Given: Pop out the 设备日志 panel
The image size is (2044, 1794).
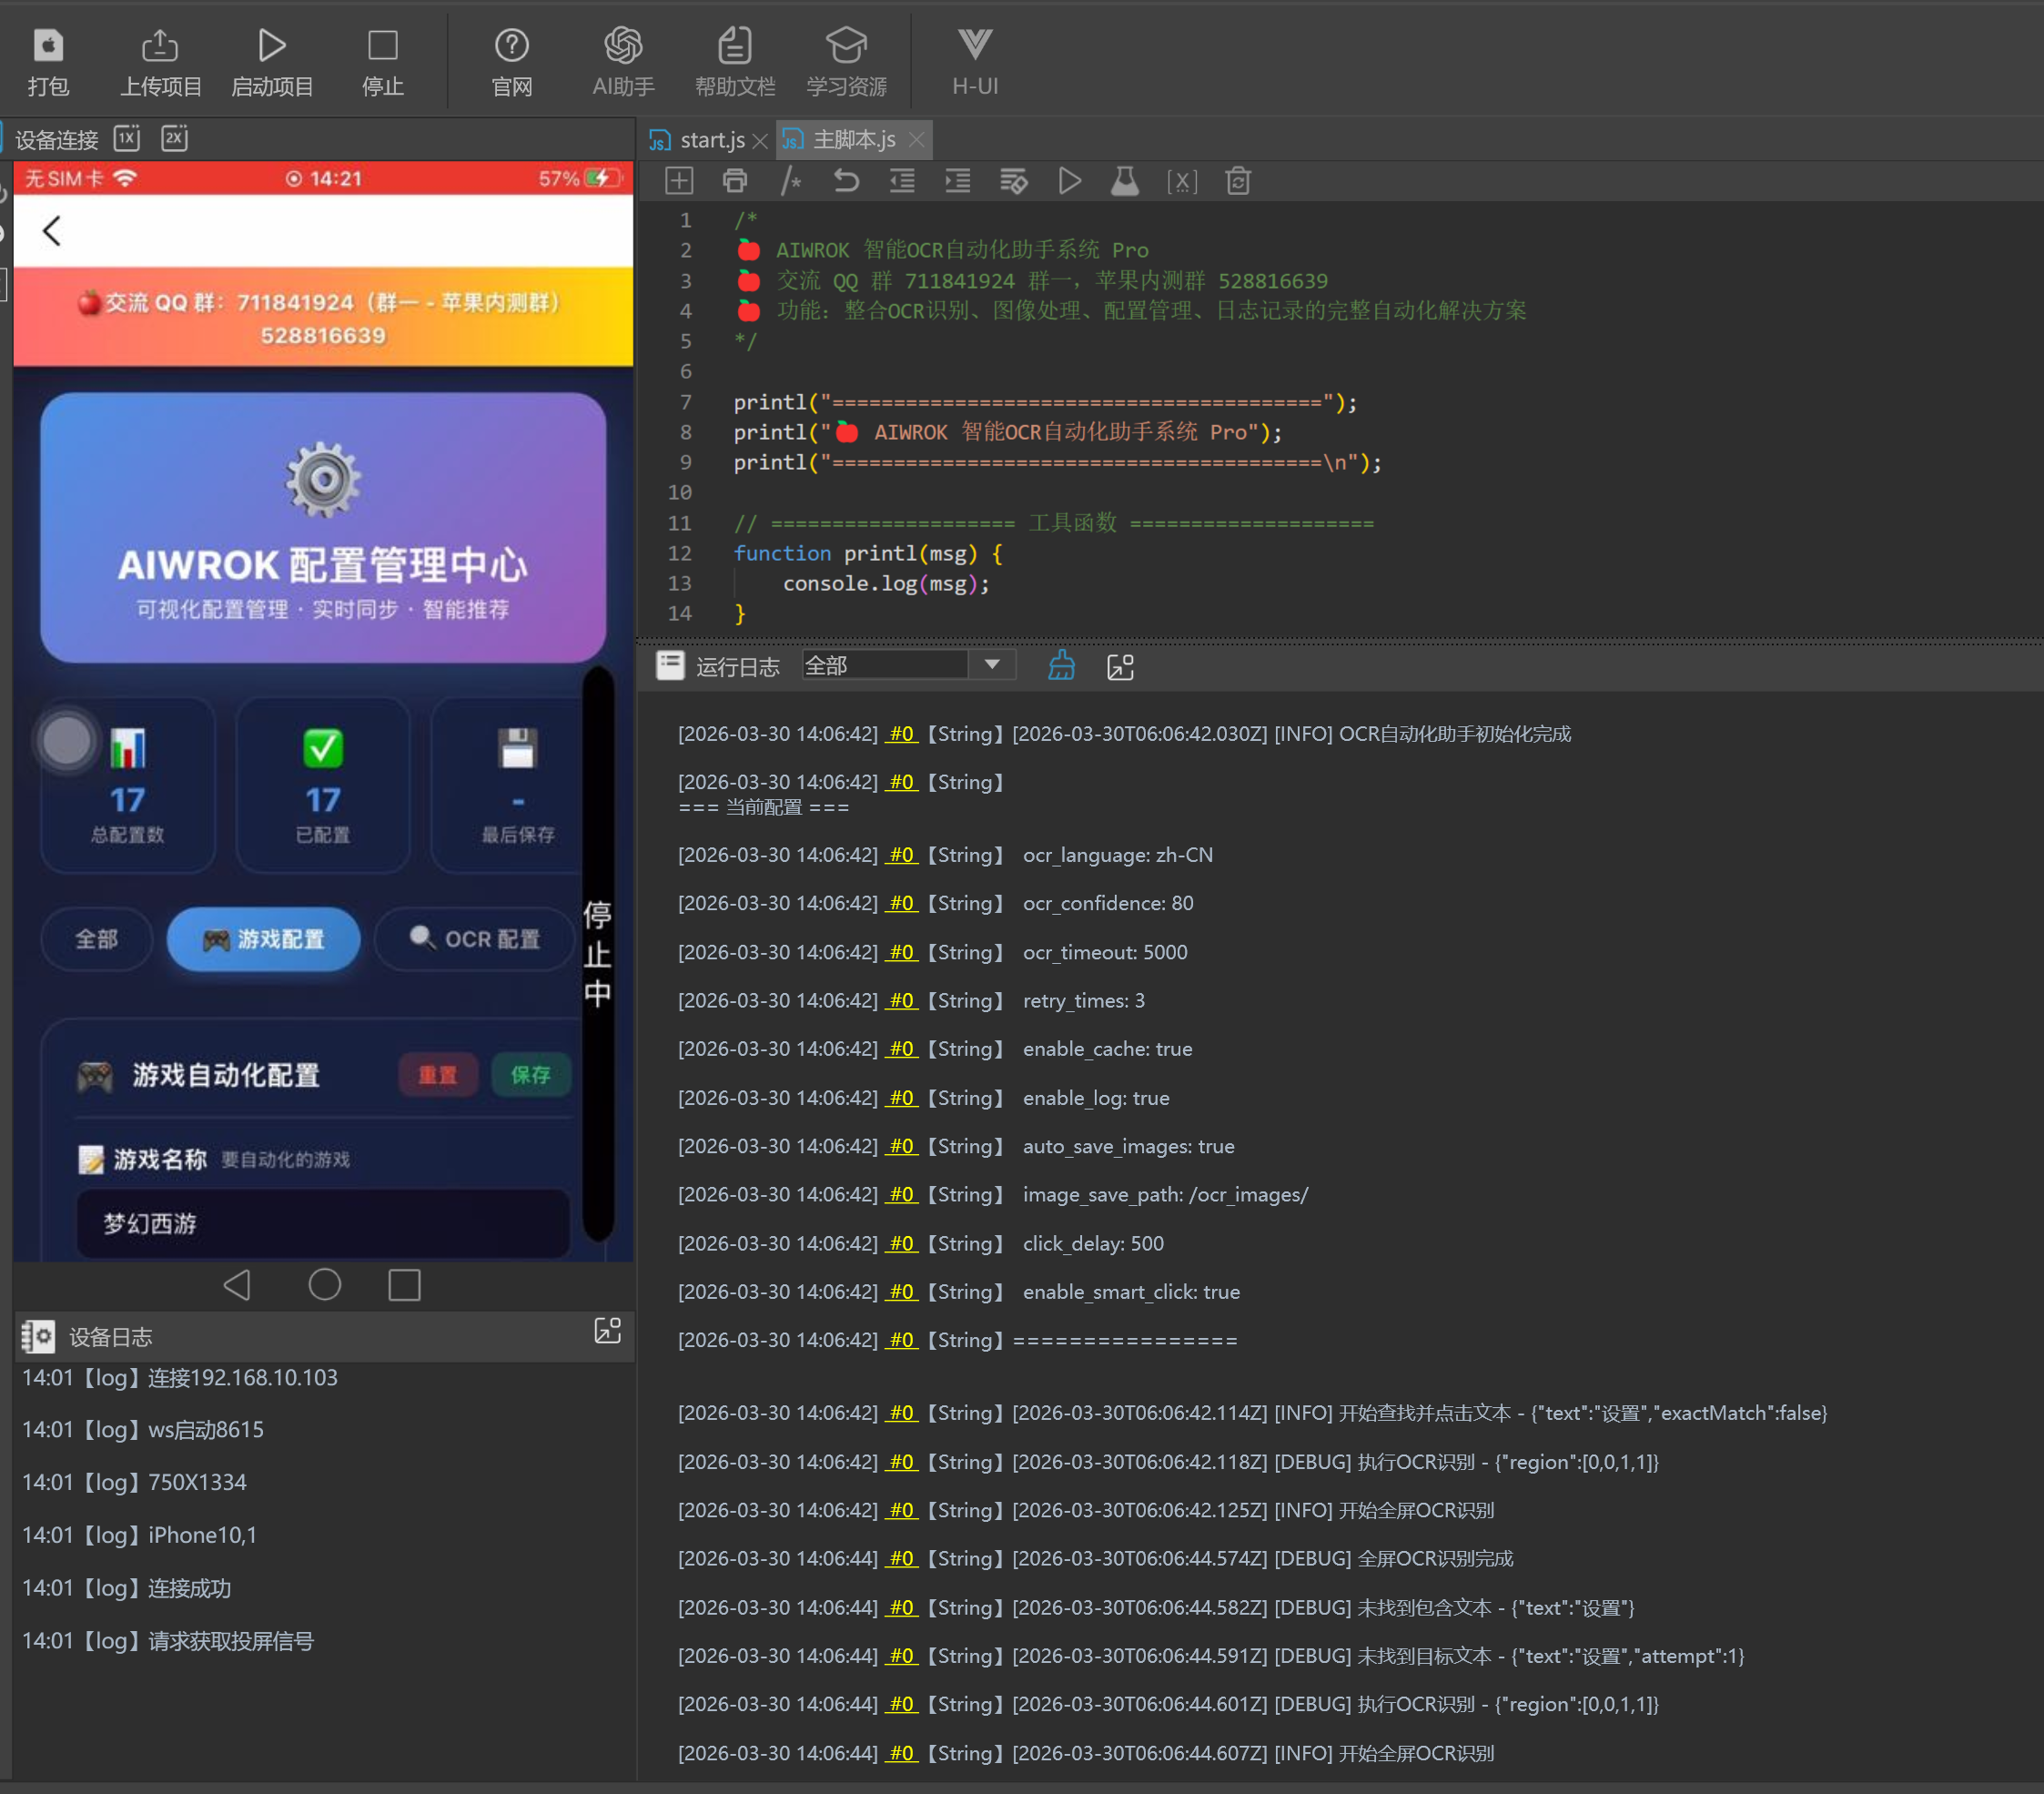Looking at the screenshot, I should coord(607,1330).
